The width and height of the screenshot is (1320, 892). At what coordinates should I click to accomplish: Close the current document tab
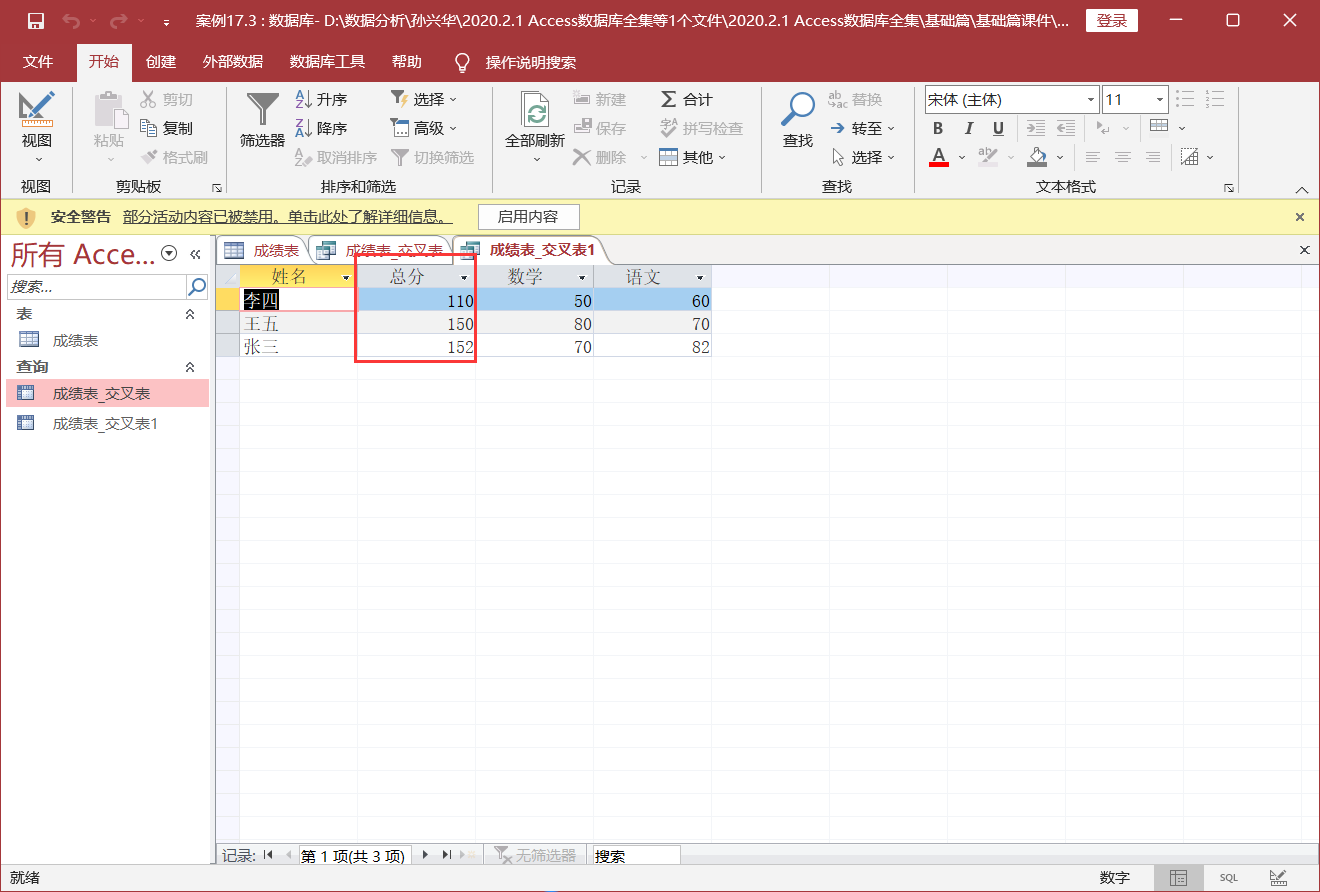tap(1304, 250)
